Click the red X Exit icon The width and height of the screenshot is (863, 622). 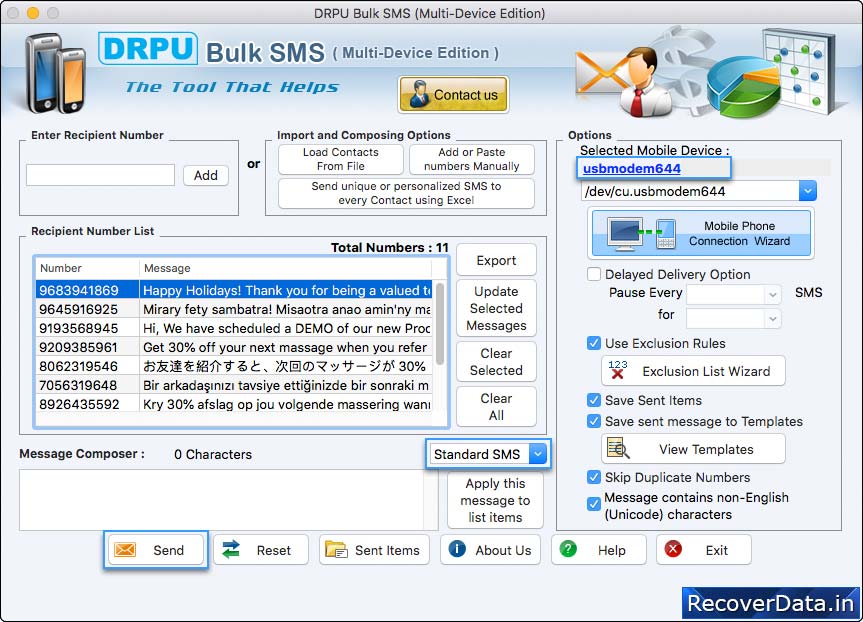pos(673,549)
